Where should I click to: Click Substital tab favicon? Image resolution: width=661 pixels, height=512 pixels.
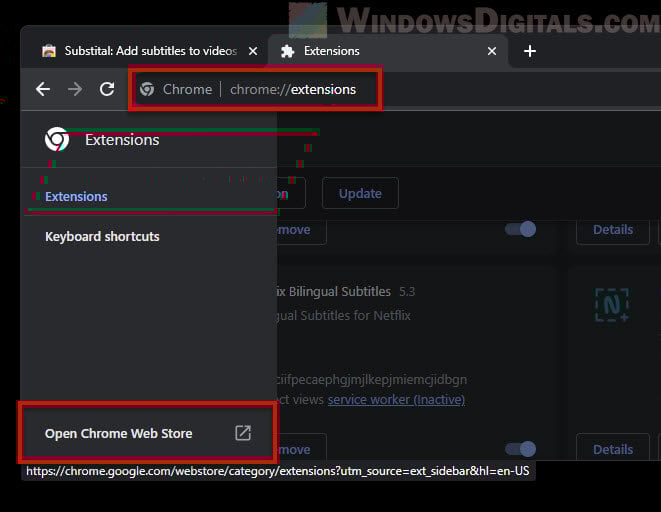click(x=49, y=51)
